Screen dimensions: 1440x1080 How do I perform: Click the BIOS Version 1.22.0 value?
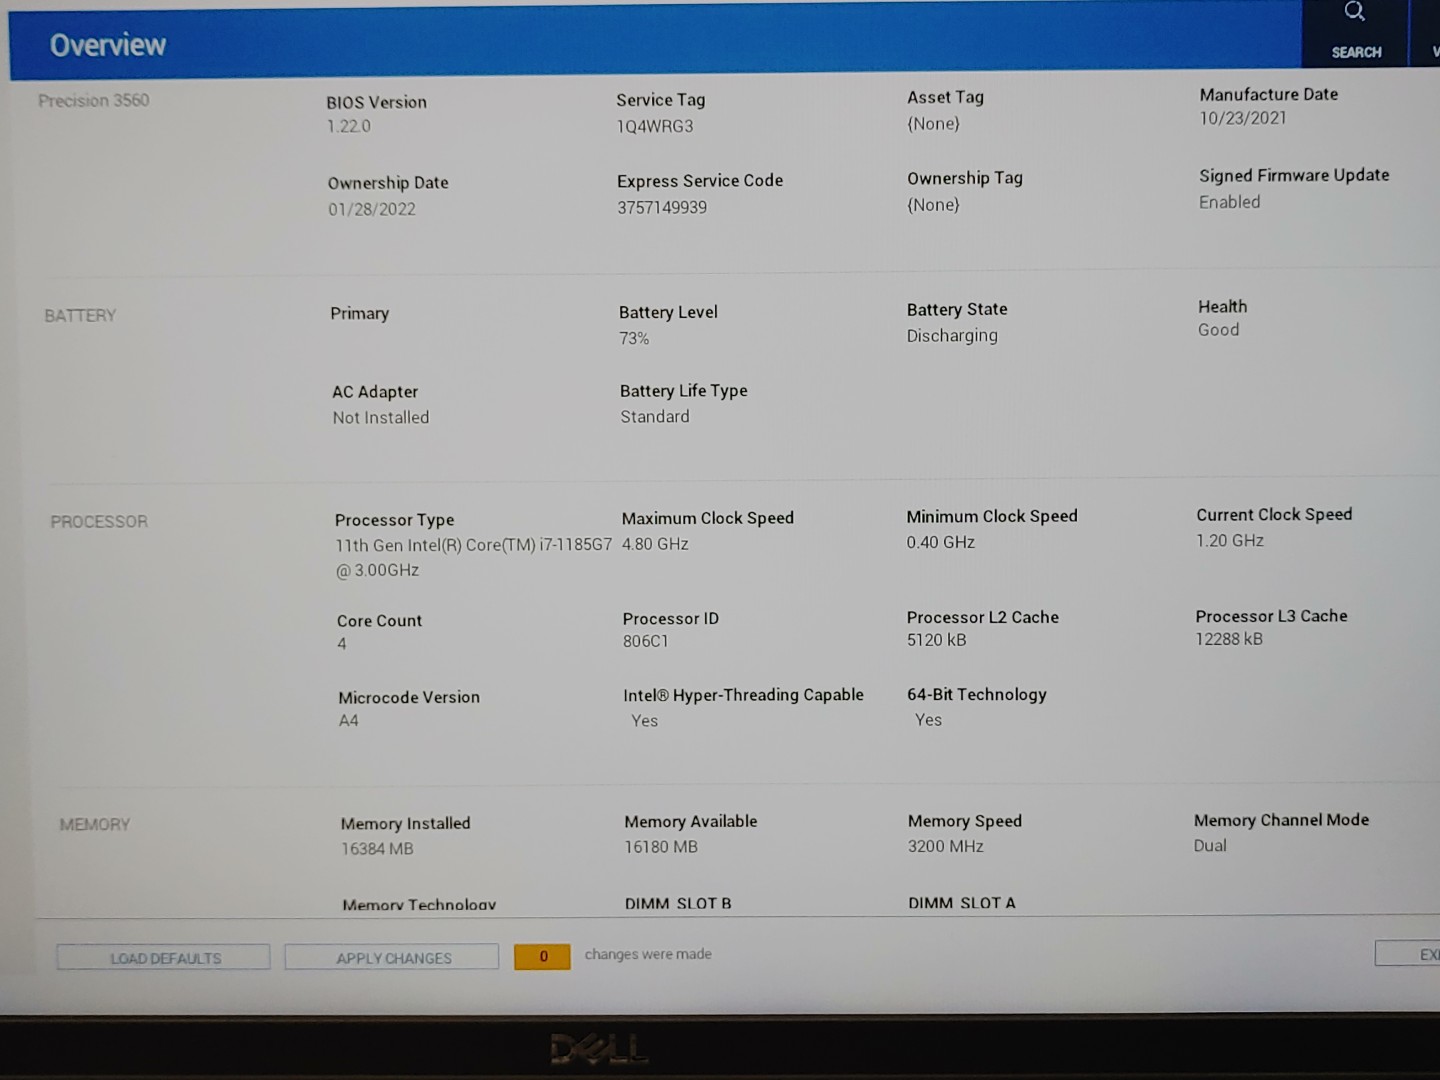click(x=348, y=127)
